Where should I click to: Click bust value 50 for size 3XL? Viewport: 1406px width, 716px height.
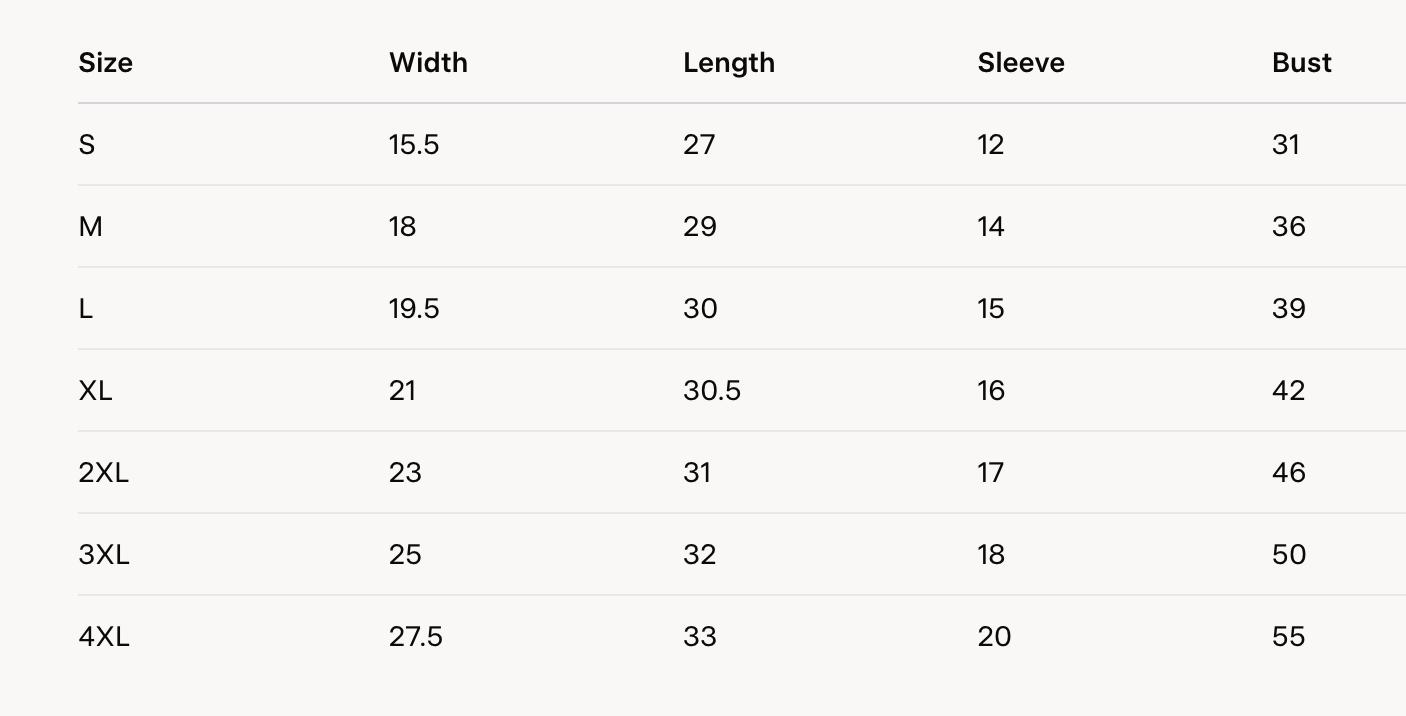tap(1288, 555)
